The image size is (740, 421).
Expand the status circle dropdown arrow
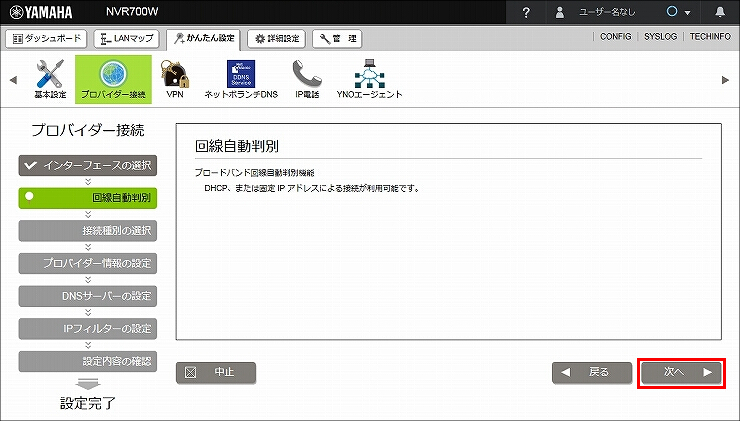pyautogui.click(x=688, y=13)
